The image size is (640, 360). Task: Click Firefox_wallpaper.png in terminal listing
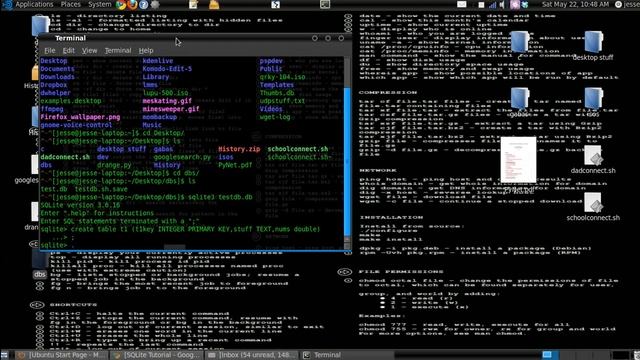click(80, 117)
